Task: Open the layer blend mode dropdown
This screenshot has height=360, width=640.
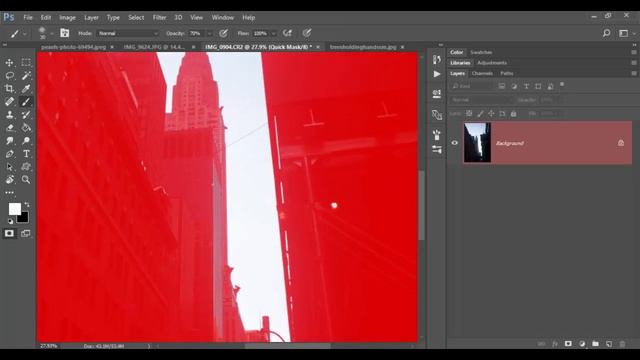Action: click(x=481, y=100)
